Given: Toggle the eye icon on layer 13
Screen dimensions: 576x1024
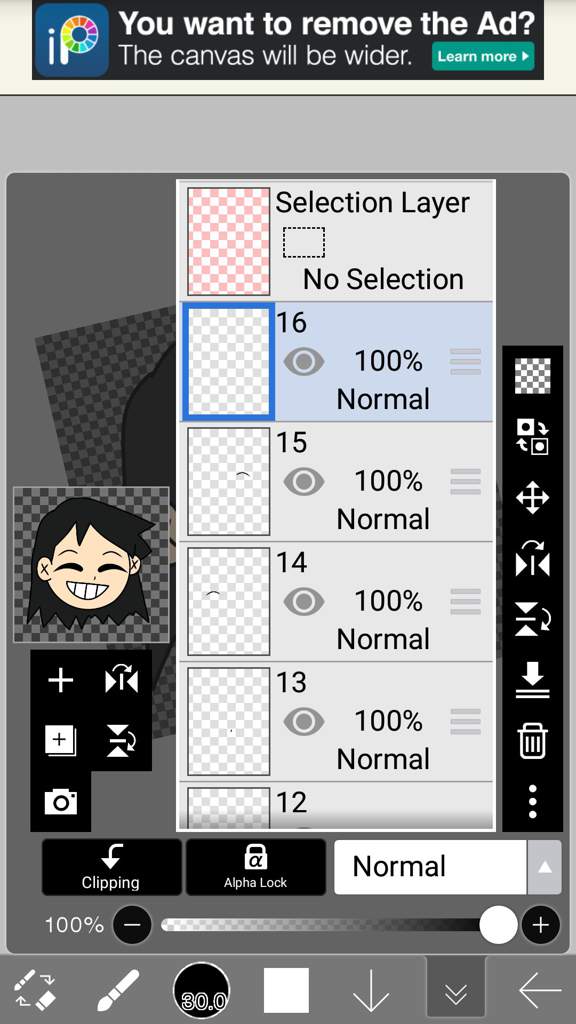Looking at the screenshot, I should click(x=304, y=722).
